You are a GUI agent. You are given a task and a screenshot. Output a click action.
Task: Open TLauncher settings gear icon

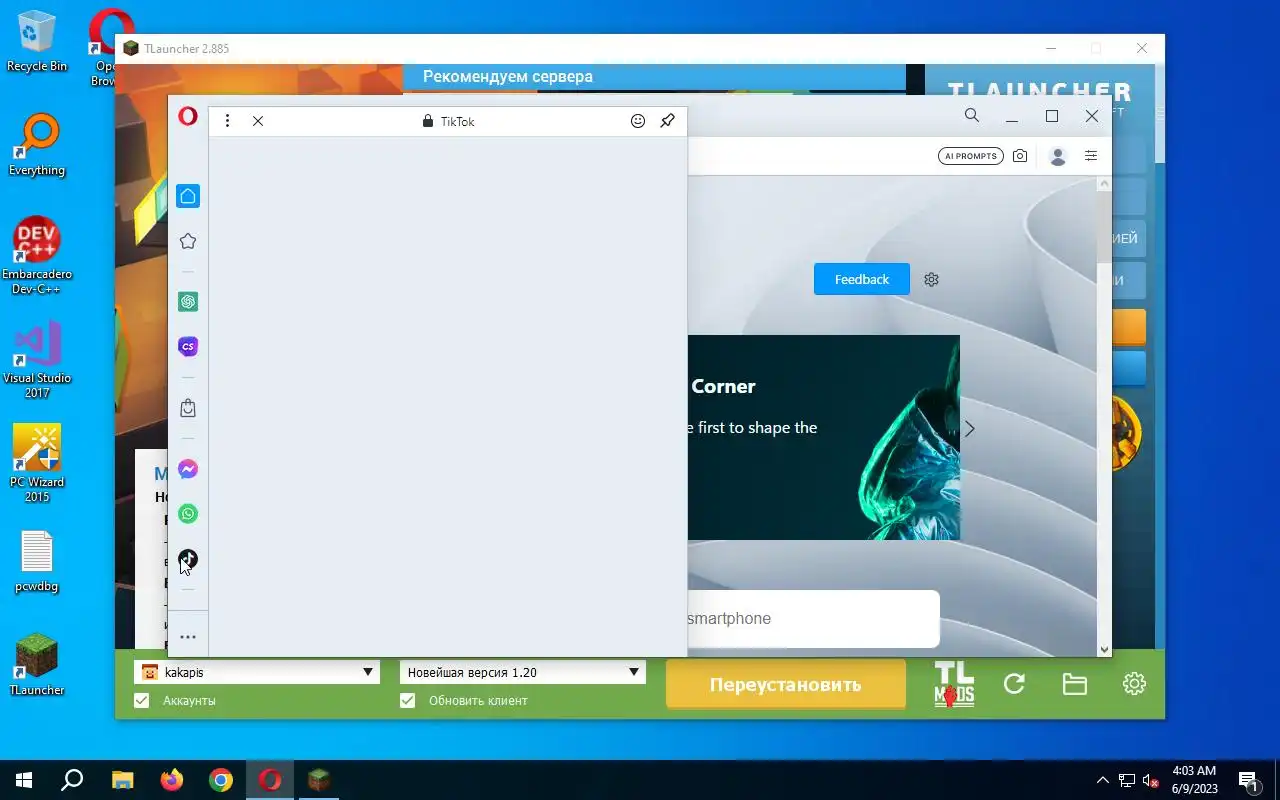[1134, 684]
